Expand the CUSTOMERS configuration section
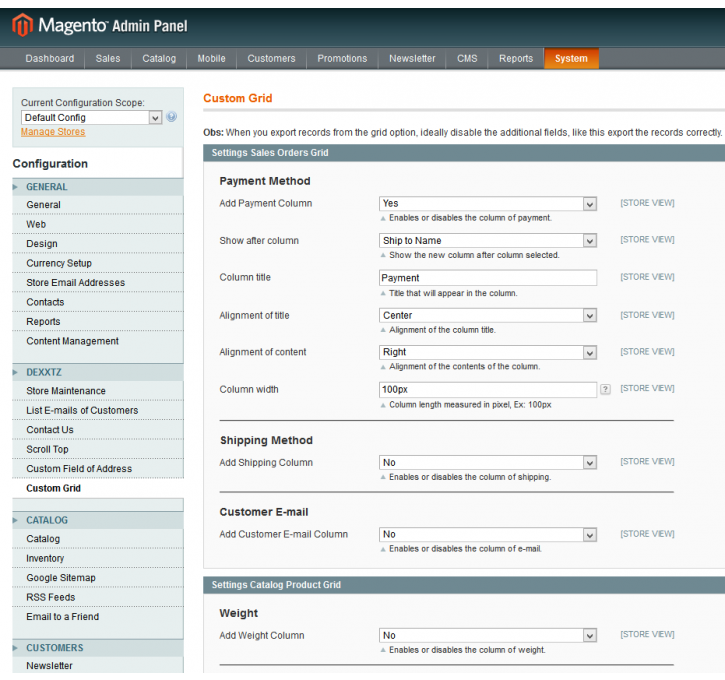 98,648
